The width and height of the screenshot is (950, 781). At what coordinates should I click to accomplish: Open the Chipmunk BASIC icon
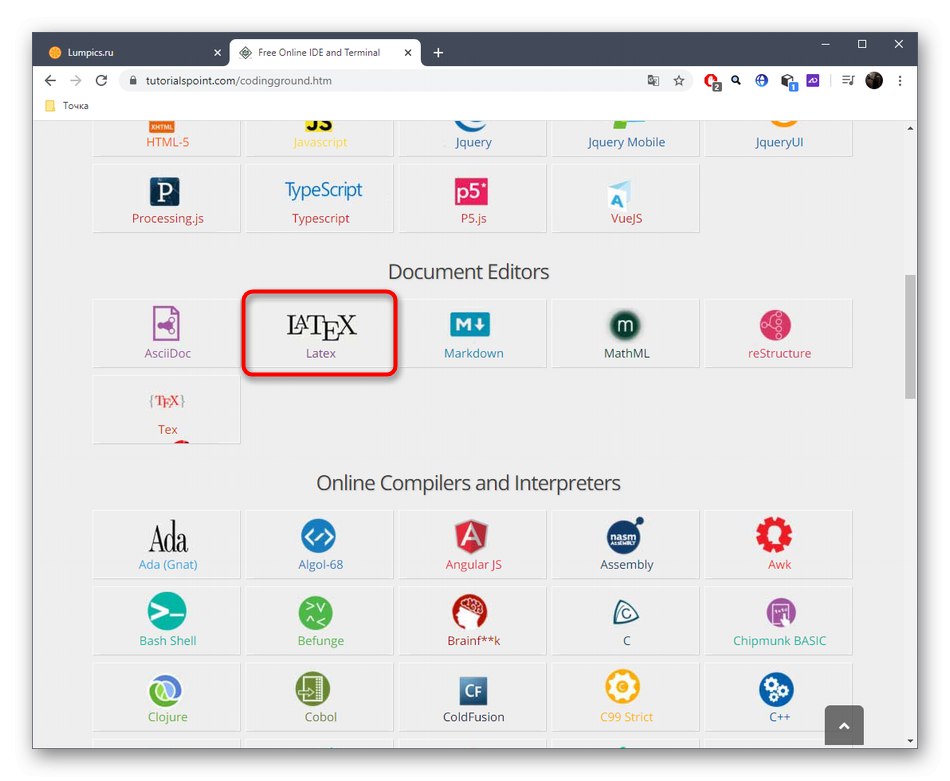(x=780, y=613)
